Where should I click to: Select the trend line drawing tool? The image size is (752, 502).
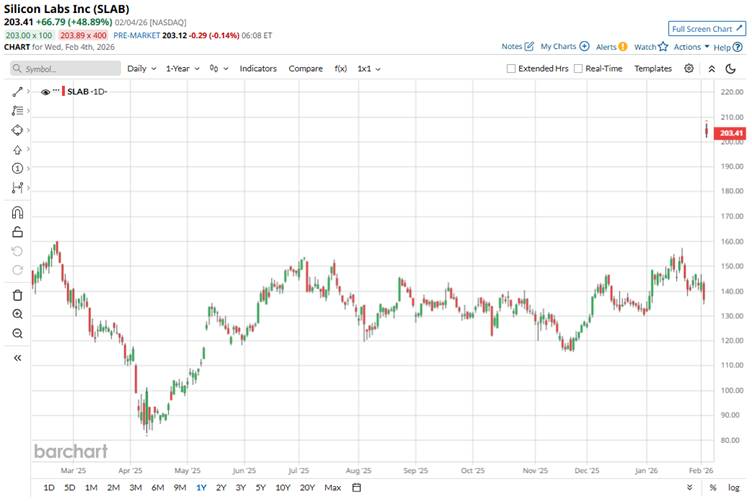tap(17, 91)
